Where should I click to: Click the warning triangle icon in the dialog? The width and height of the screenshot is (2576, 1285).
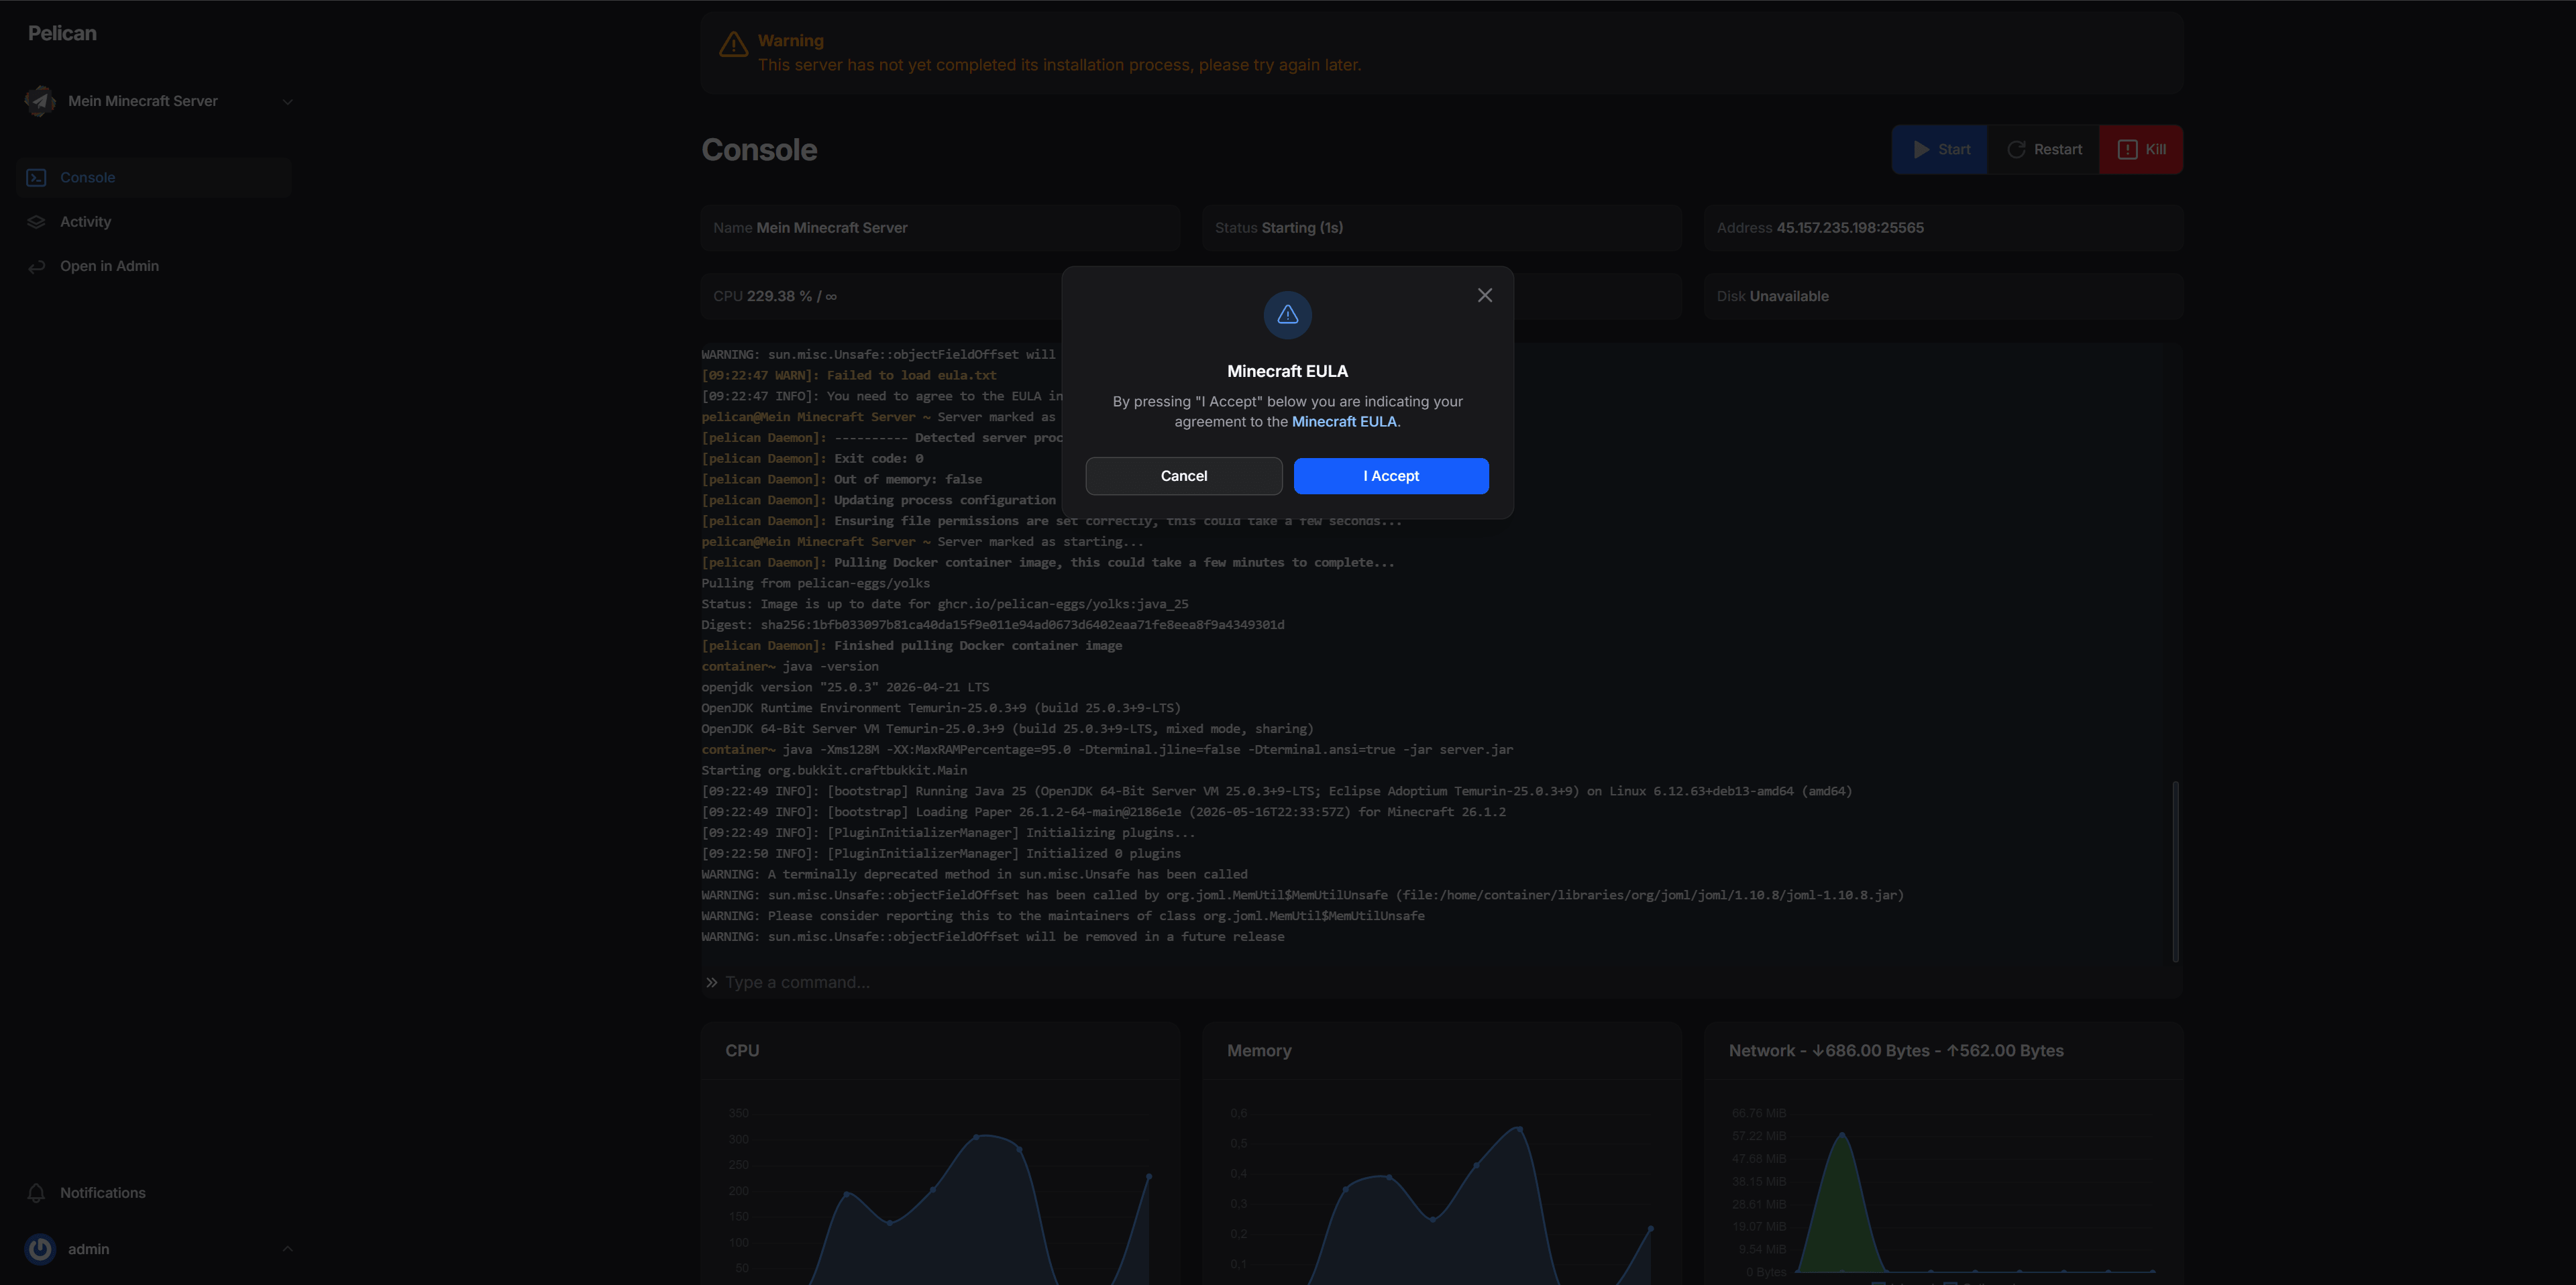(x=1288, y=315)
